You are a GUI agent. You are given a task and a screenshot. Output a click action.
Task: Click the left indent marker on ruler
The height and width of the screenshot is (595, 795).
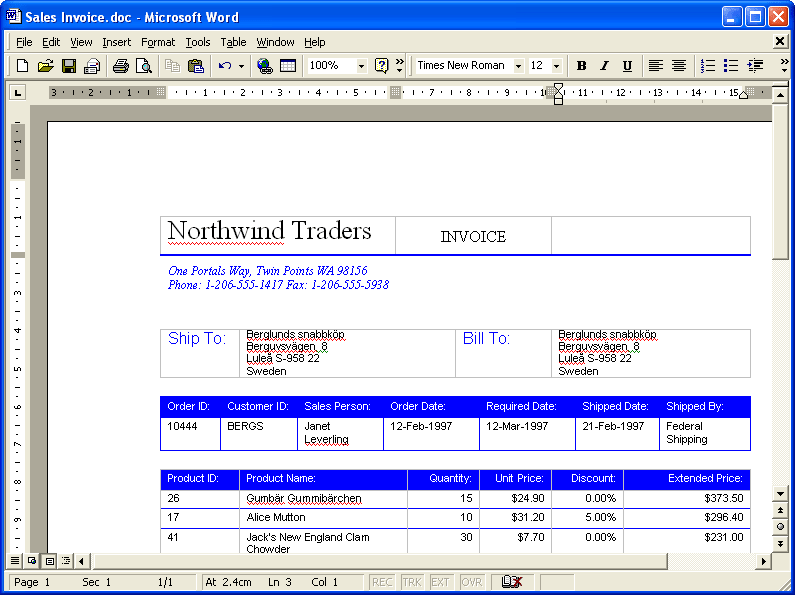(558, 101)
